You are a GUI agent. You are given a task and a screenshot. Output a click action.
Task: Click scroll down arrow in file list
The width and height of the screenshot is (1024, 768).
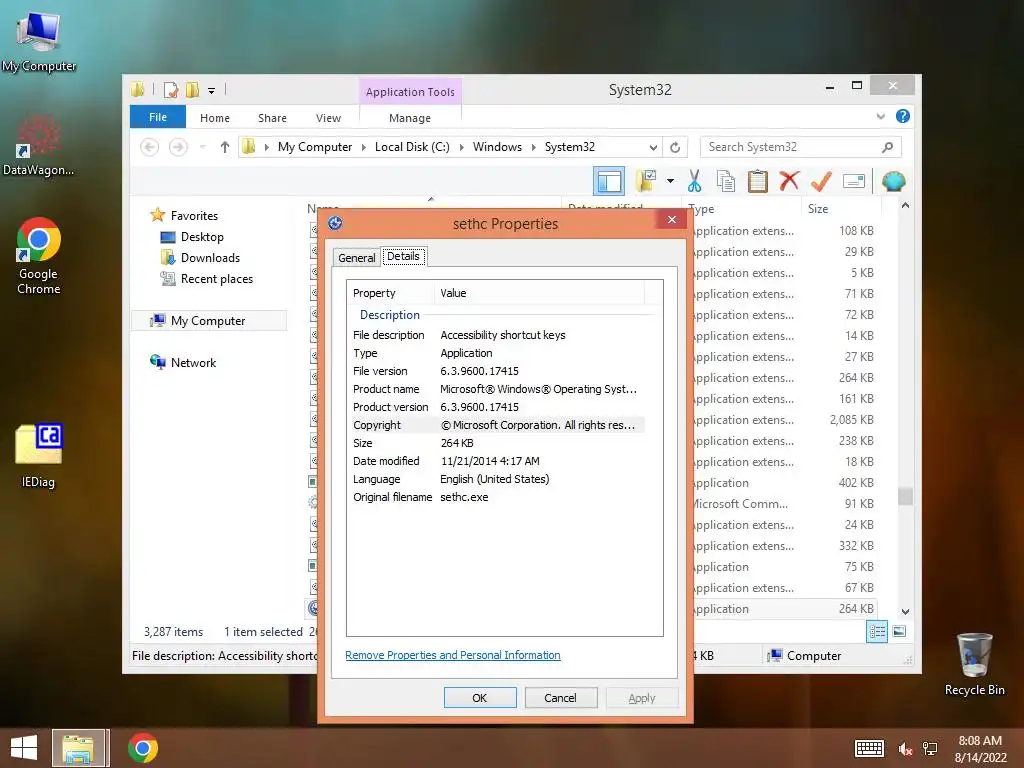[905, 611]
